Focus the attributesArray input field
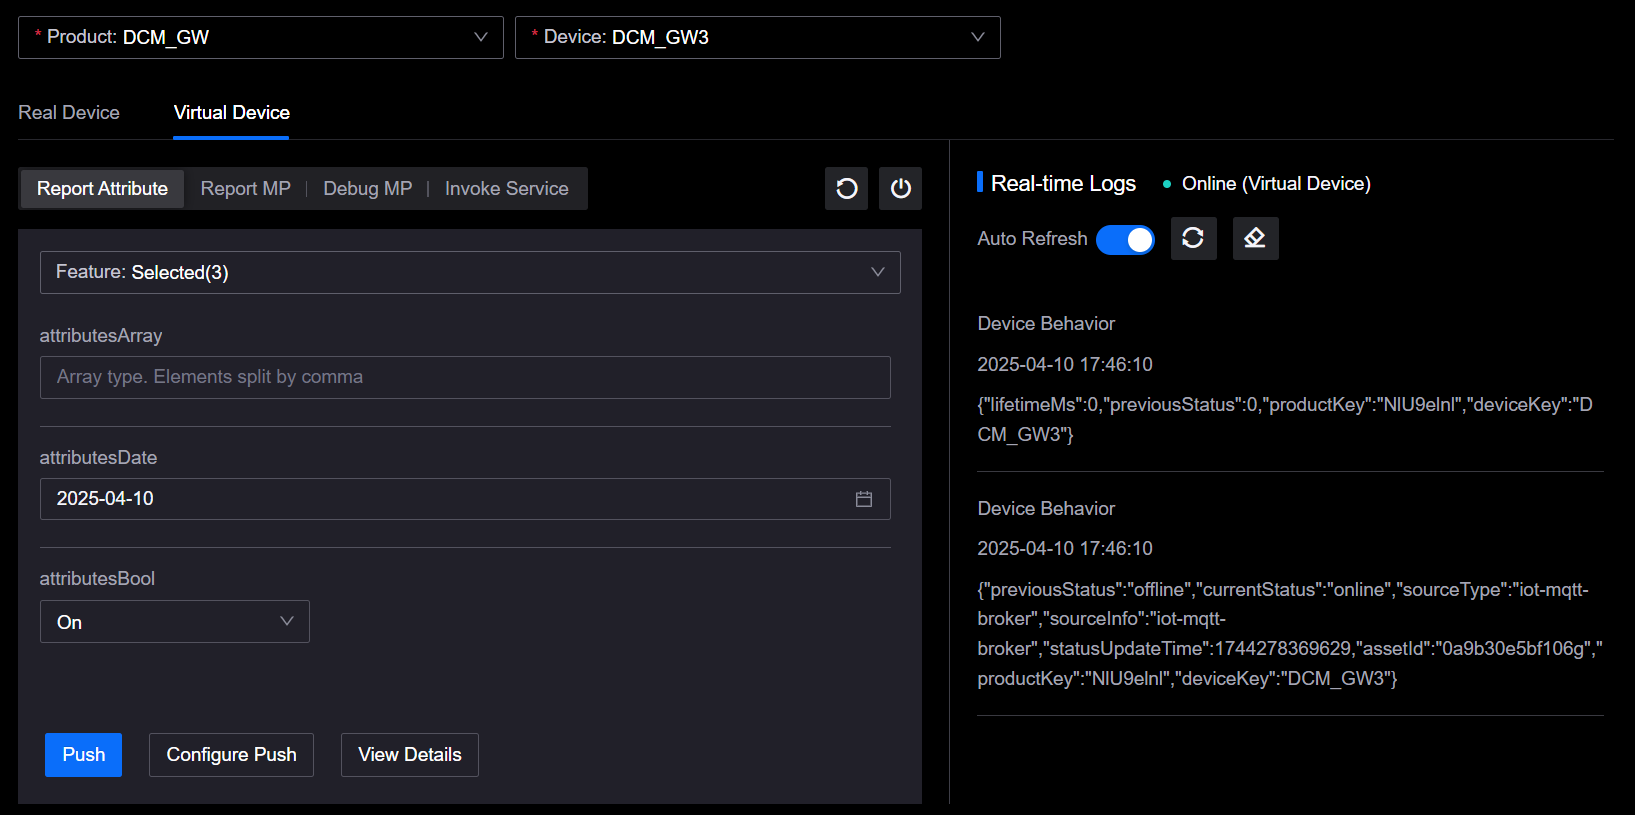The width and height of the screenshot is (1635, 815). click(465, 378)
